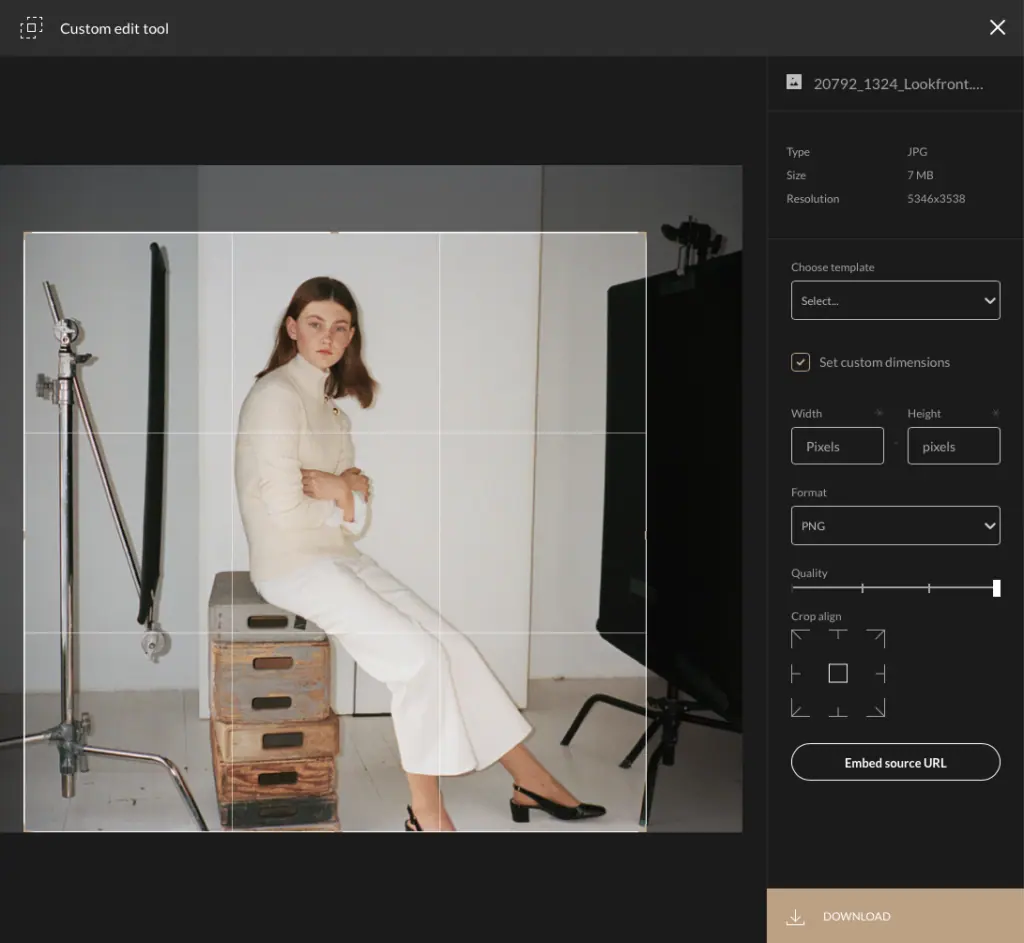Click the Custom edit tool title

pyautogui.click(x=114, y=28)
